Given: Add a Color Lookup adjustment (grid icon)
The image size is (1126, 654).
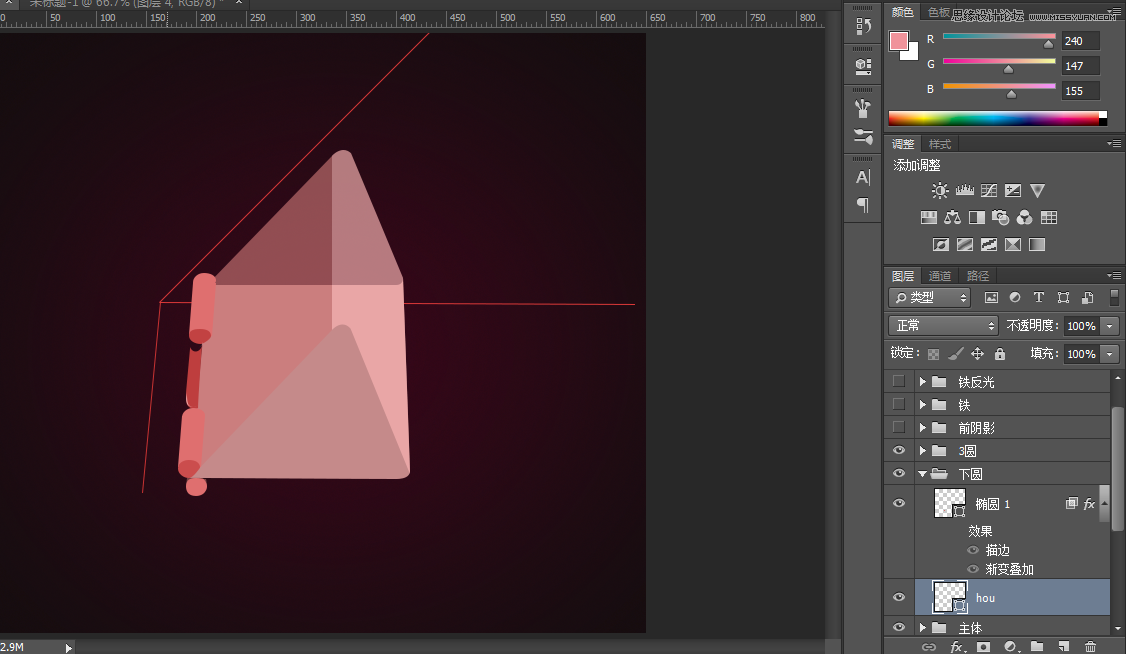Looking at the screenshot, I should [x=1048, y=217].
